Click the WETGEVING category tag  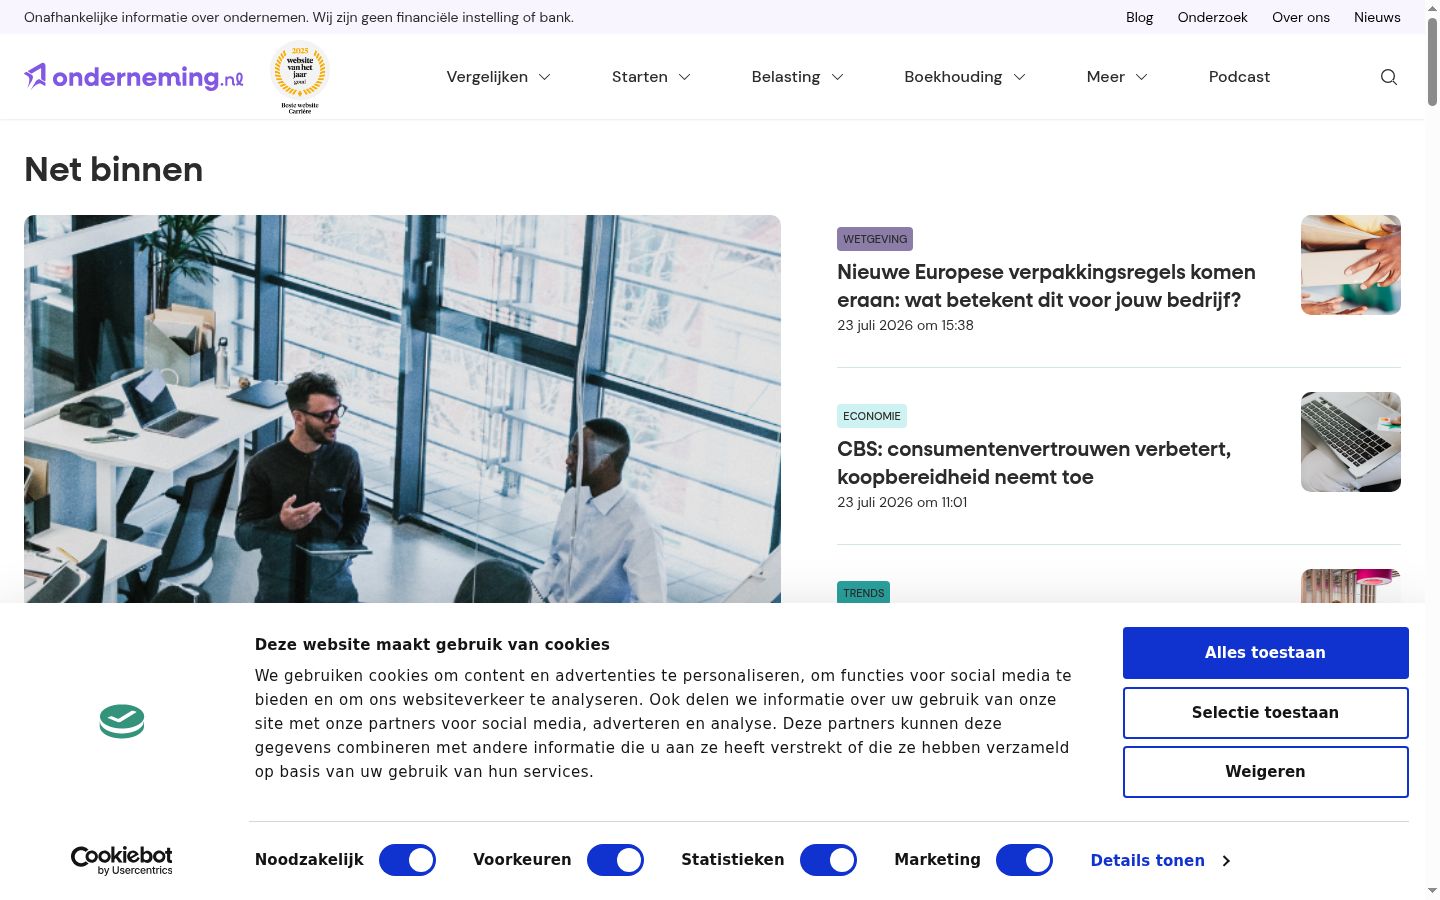875,239
